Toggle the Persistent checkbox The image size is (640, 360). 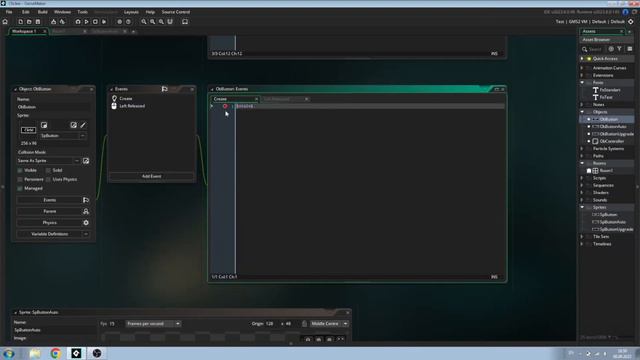coord(20,179)
